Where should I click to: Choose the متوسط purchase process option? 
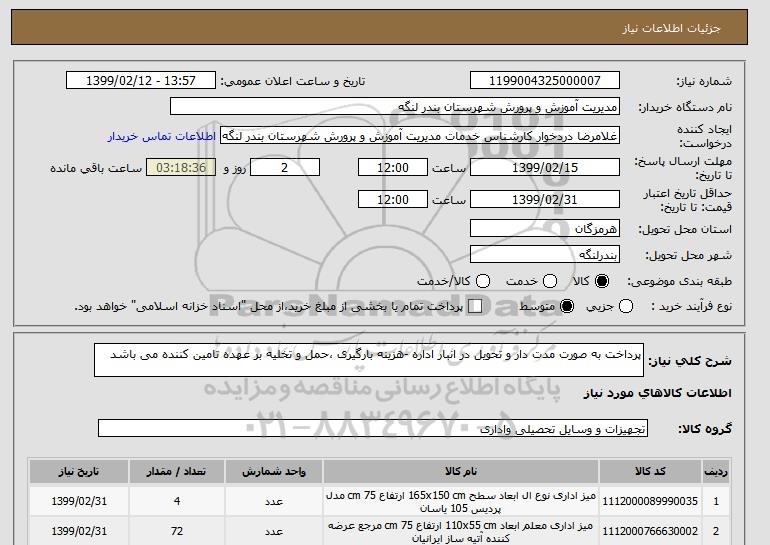(x=567, y=306)
